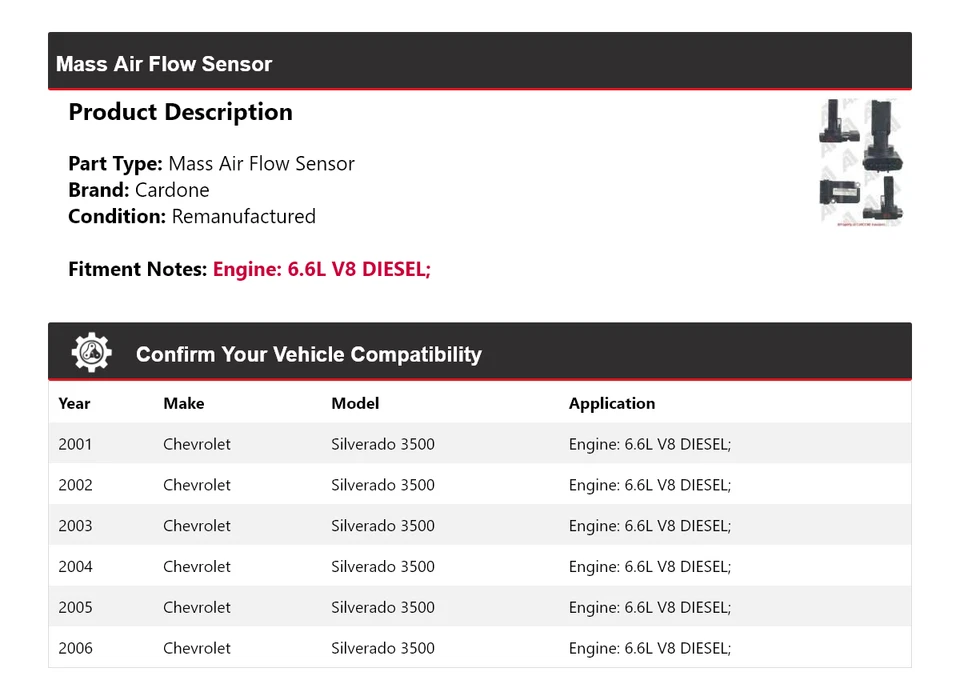Screen dimensions: 960x700
Task: Click the Confirm Your Vehicle Compatibility heading
Action: tap(308, 355)
